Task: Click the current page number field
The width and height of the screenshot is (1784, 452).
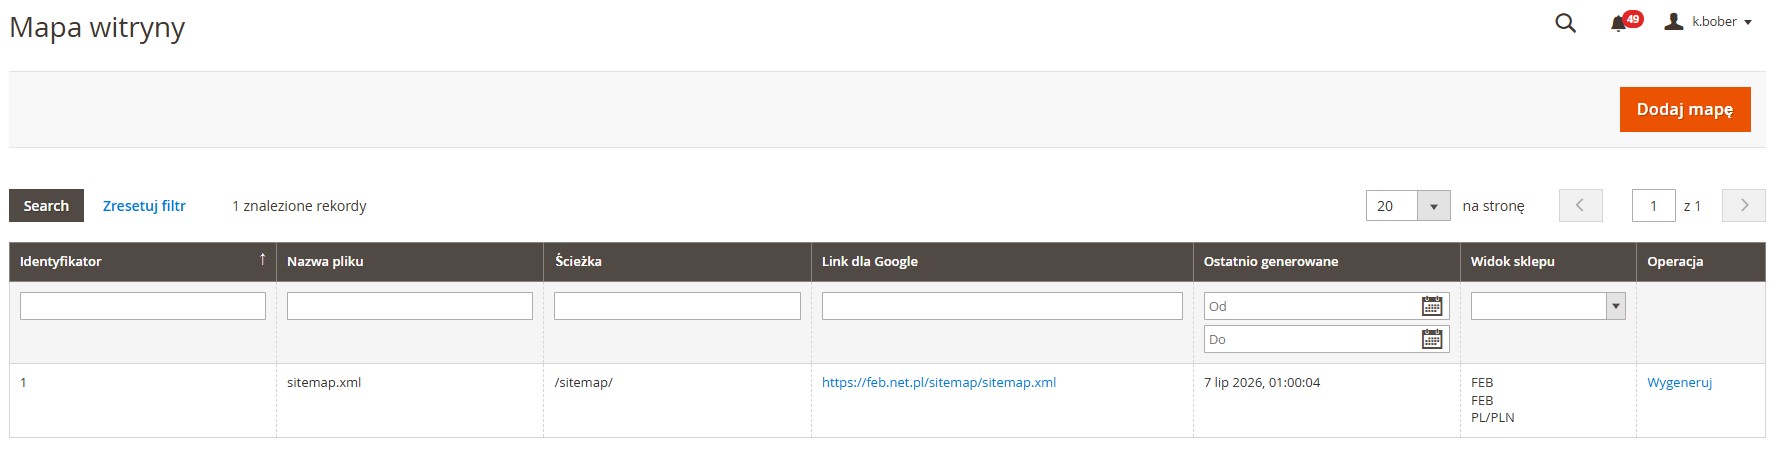Action: click(1653, 206)
